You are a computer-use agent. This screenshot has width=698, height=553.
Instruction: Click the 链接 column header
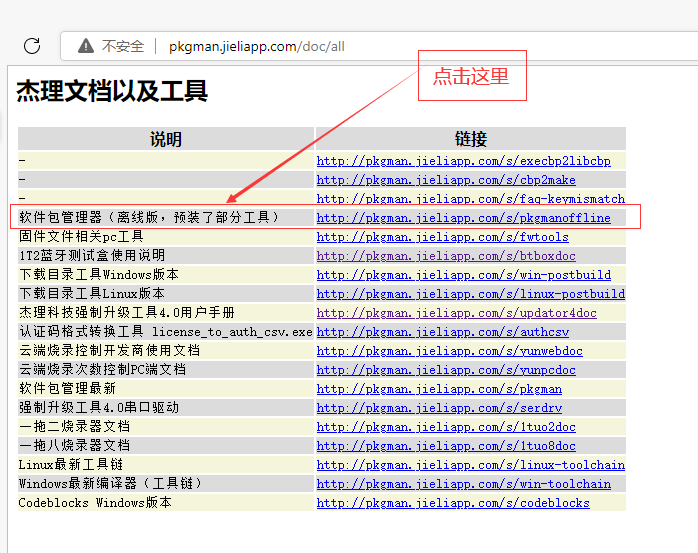pyautogui.click(x=471, y=139)
